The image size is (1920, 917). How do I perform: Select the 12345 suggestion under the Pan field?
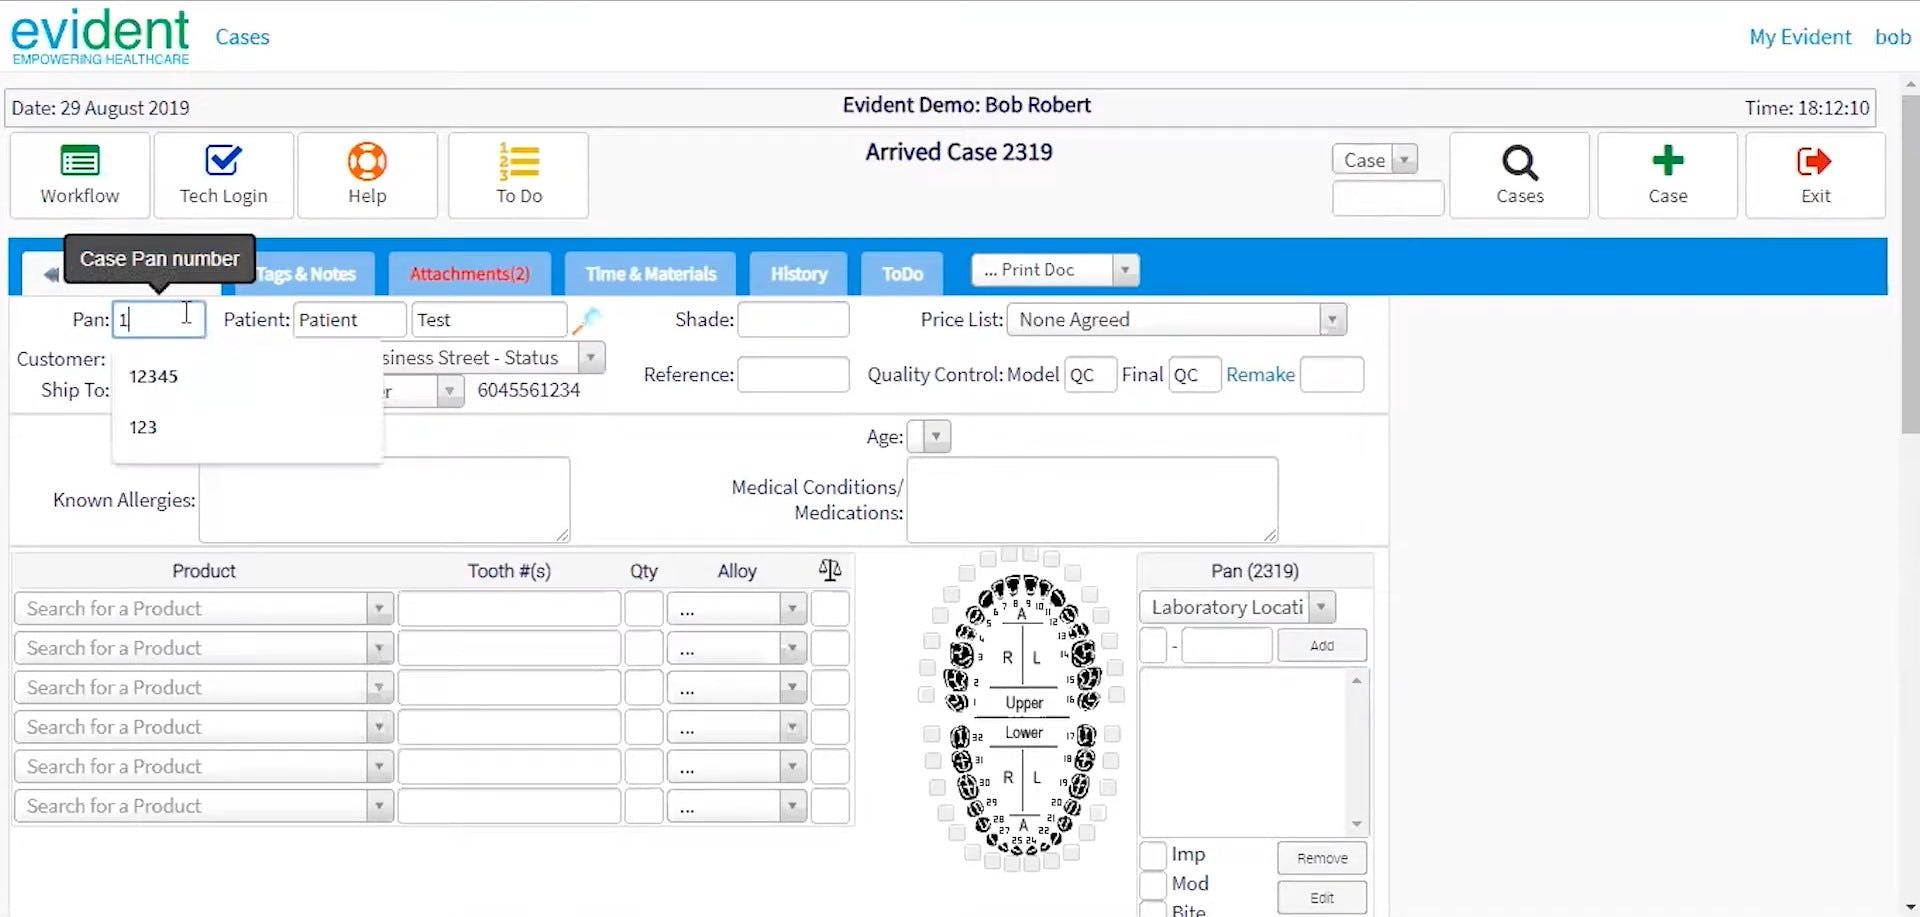[153, 376]
